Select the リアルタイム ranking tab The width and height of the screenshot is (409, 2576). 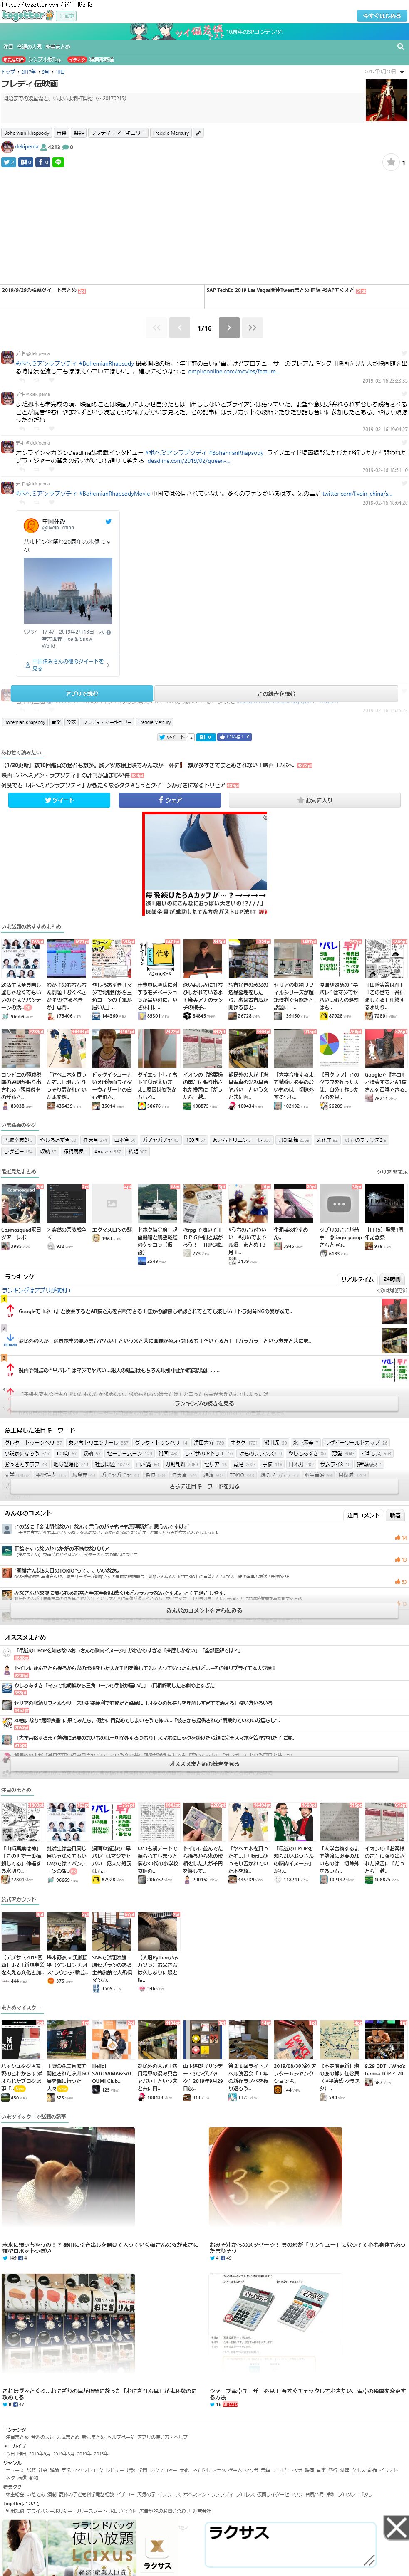357,1279
